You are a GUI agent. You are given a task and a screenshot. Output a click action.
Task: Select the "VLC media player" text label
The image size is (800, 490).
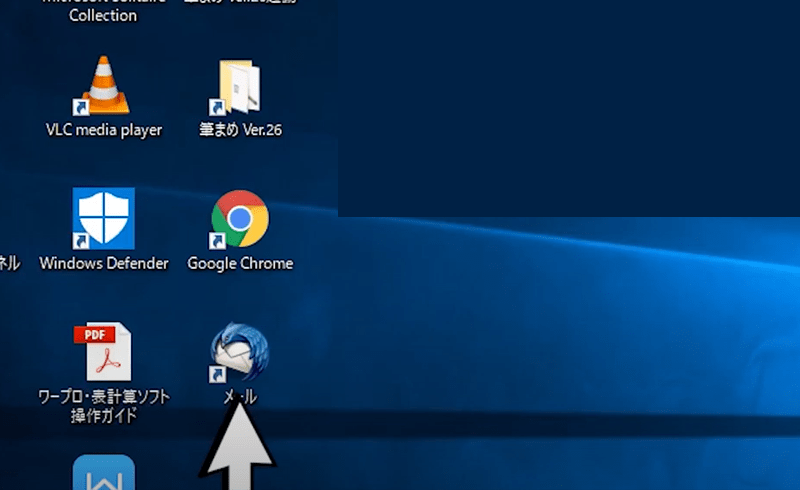tap(103, 130)
